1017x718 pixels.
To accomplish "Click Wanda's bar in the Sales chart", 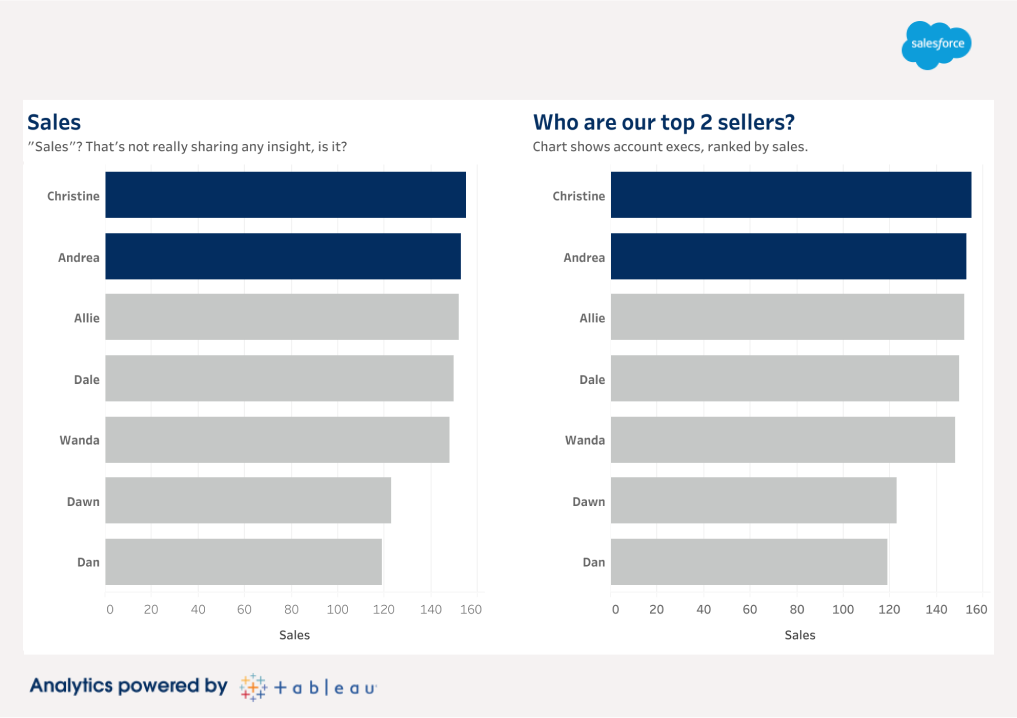I will click(x=277, y=440).
